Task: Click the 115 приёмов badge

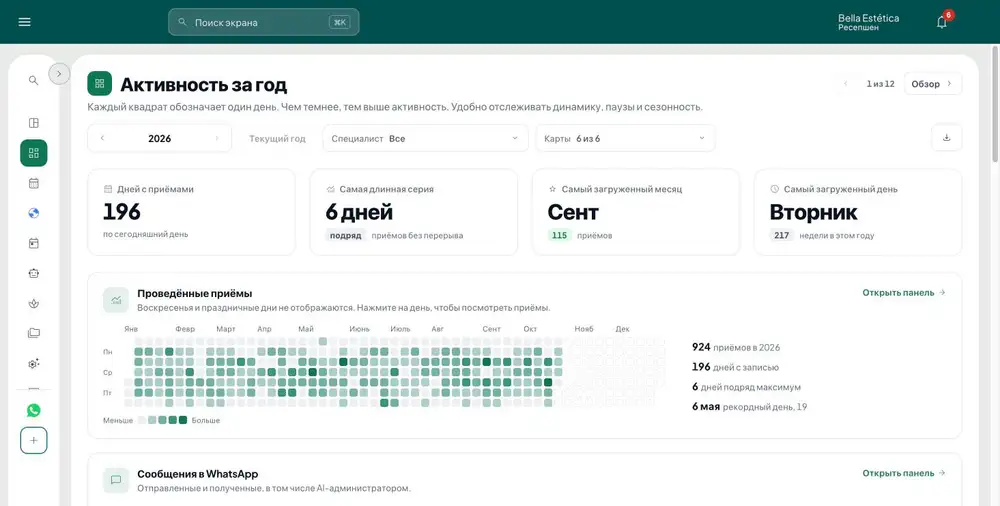Action: (x=559, y=235)
